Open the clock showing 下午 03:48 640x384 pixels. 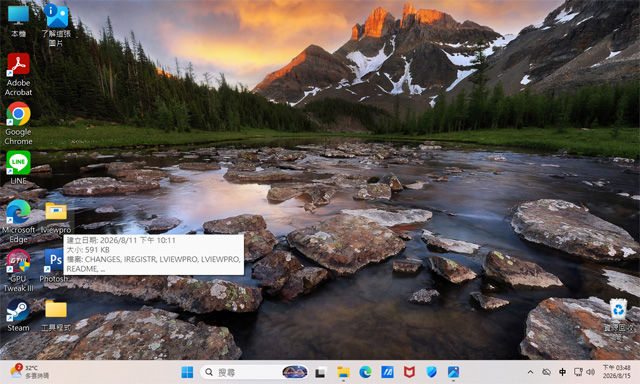617,372
